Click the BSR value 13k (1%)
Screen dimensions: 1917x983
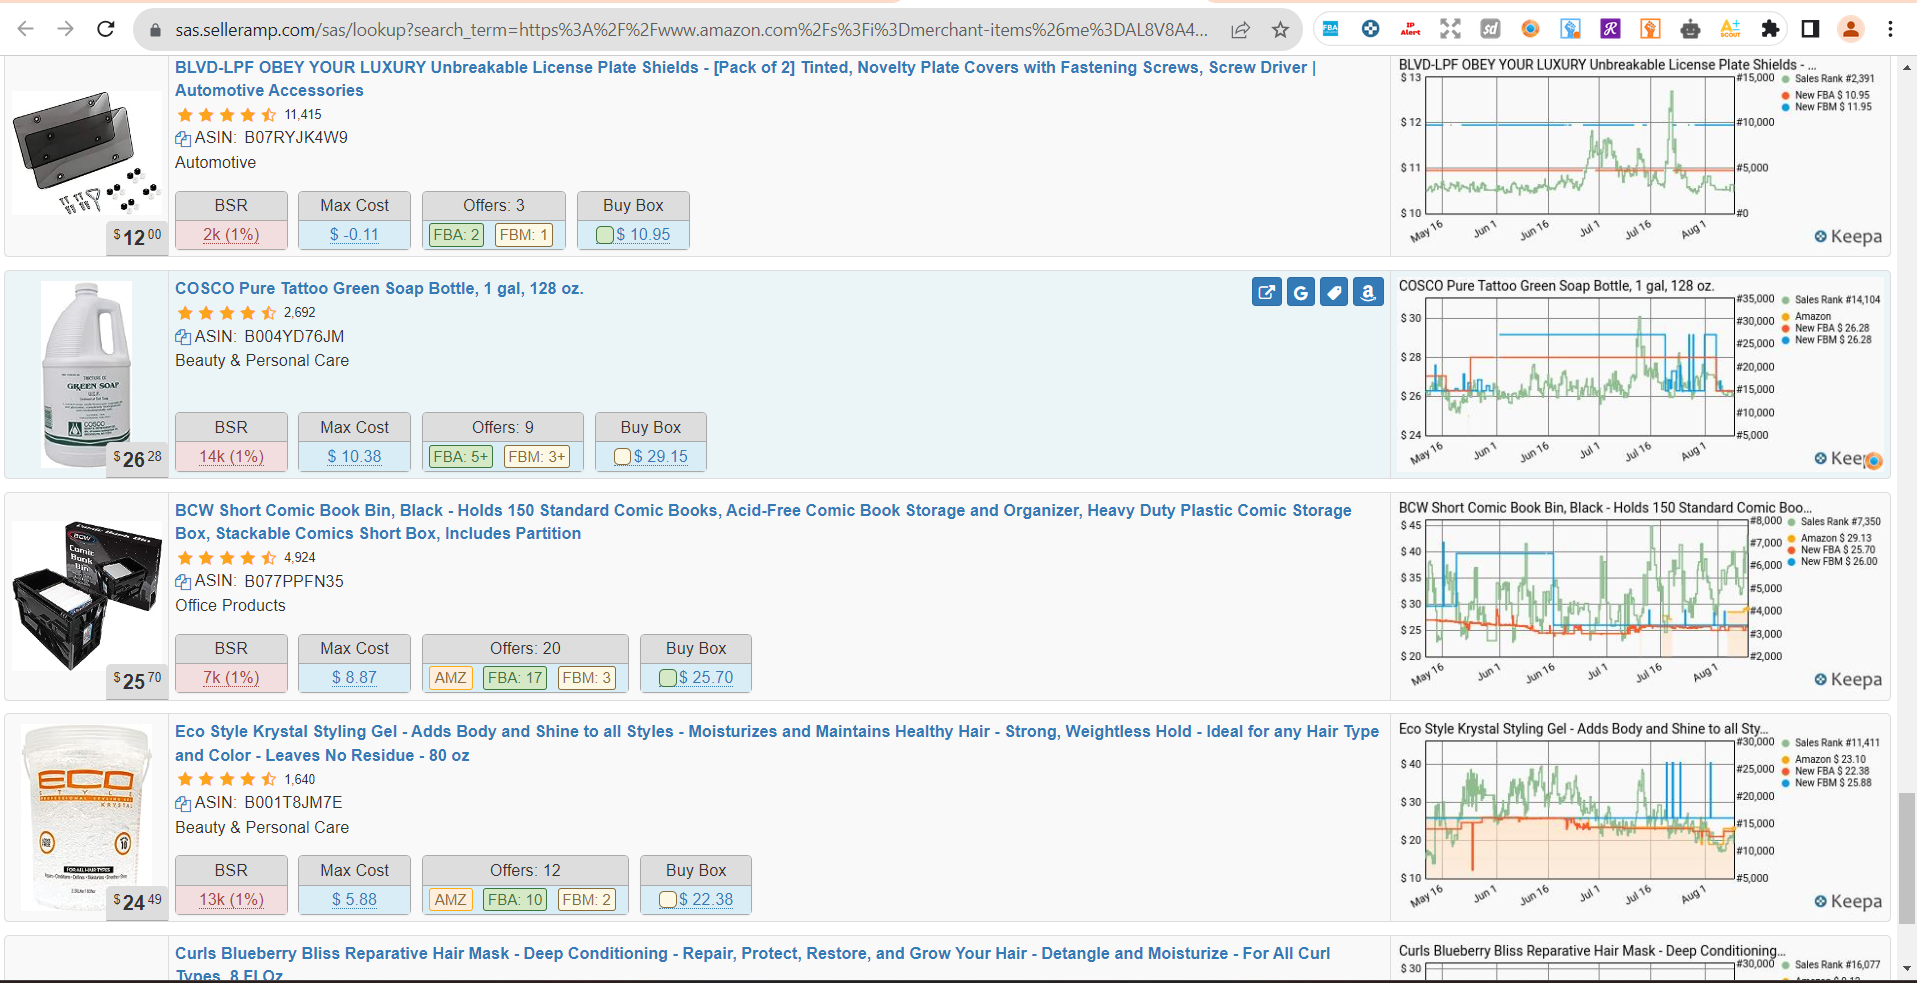(x=231, y=899)
